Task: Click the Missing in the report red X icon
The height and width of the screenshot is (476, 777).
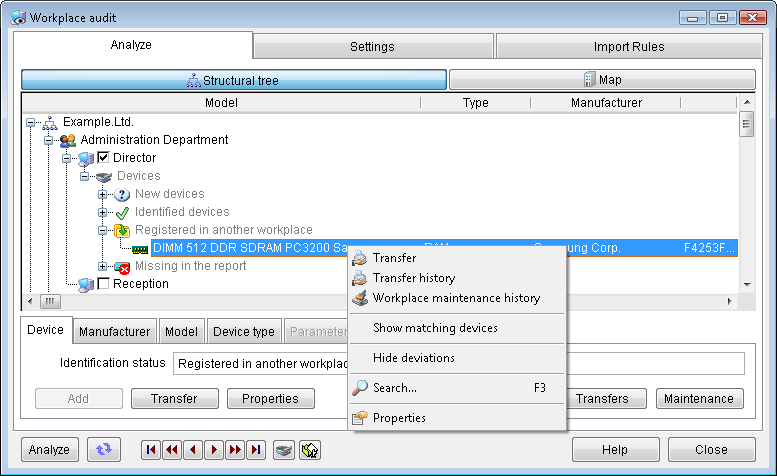Action: [x=122, y=267]
